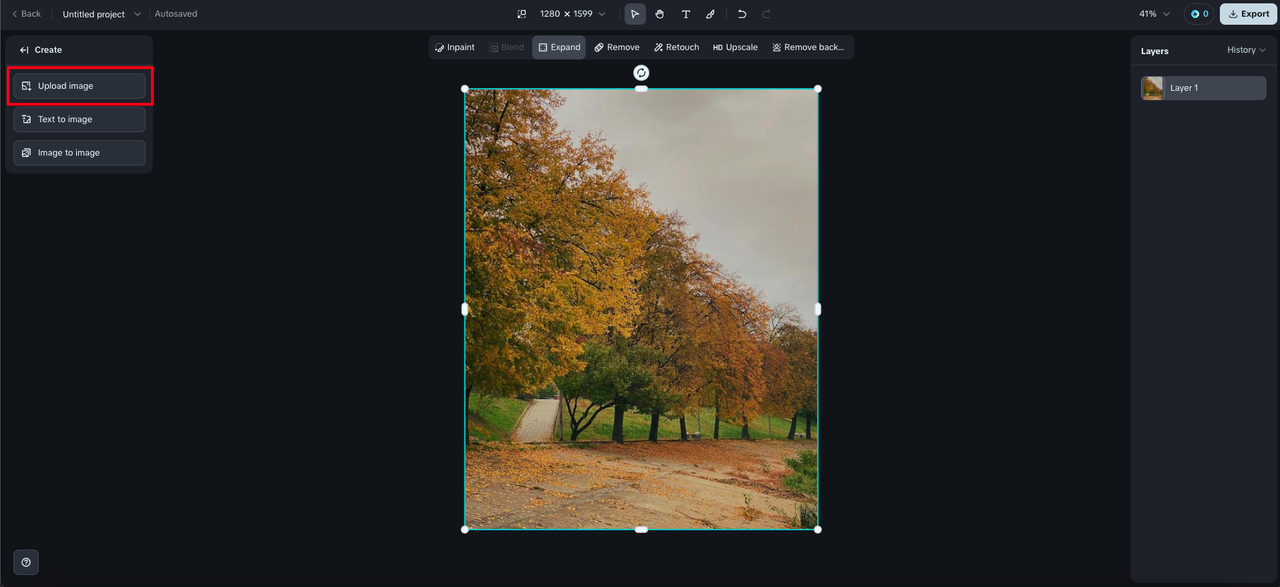Image resolution: width=1280 pixels, height=587 pixels.
Task: Switch to the Layers tab
Action: point(1155,51)
